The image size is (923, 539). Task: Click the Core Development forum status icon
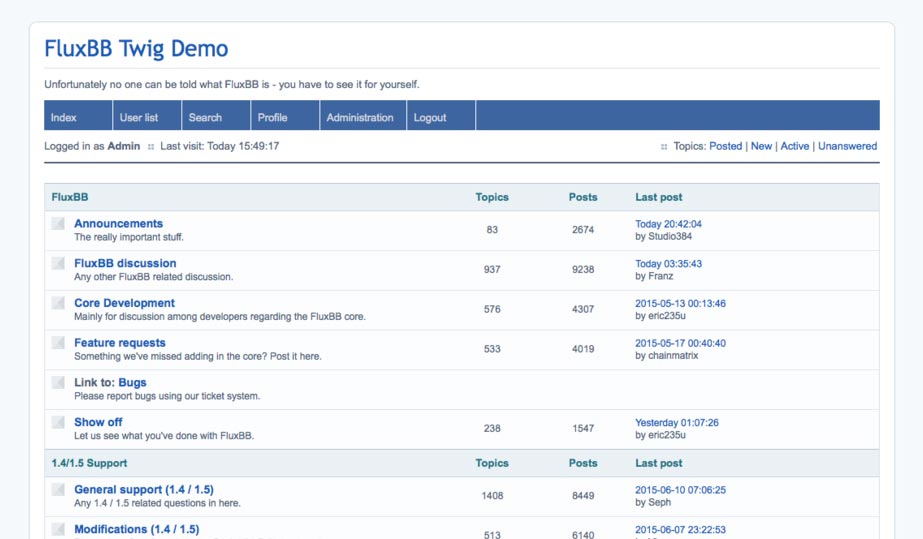(x=58, y=303)
